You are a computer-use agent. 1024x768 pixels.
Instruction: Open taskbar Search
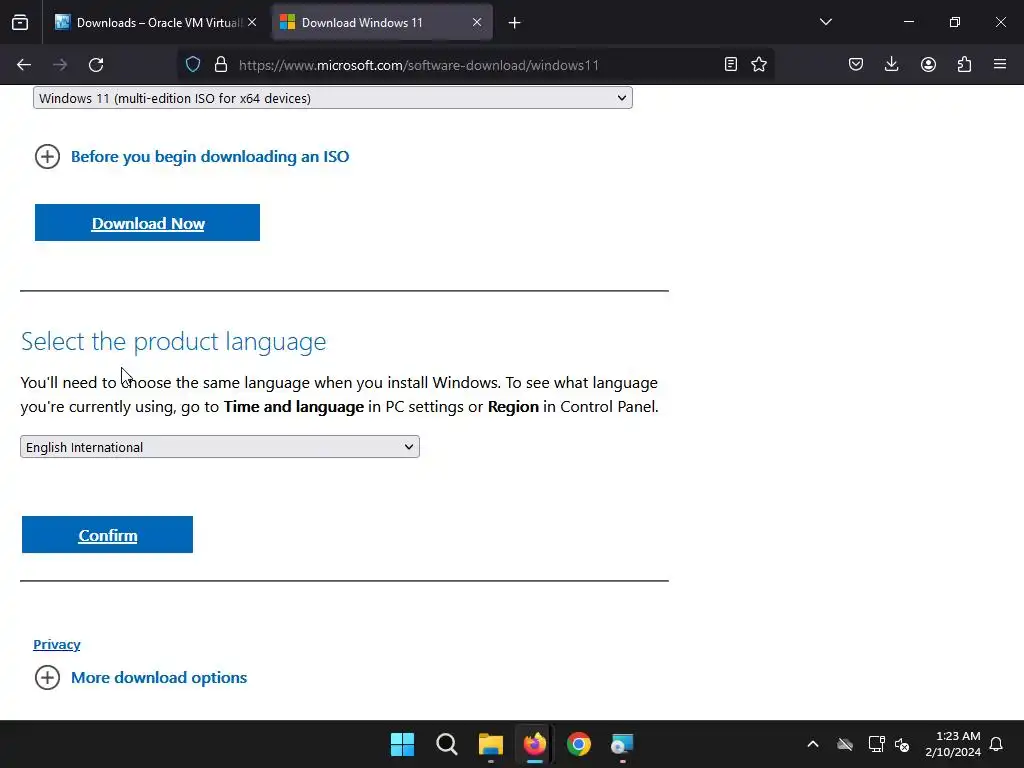pos(447,744)
